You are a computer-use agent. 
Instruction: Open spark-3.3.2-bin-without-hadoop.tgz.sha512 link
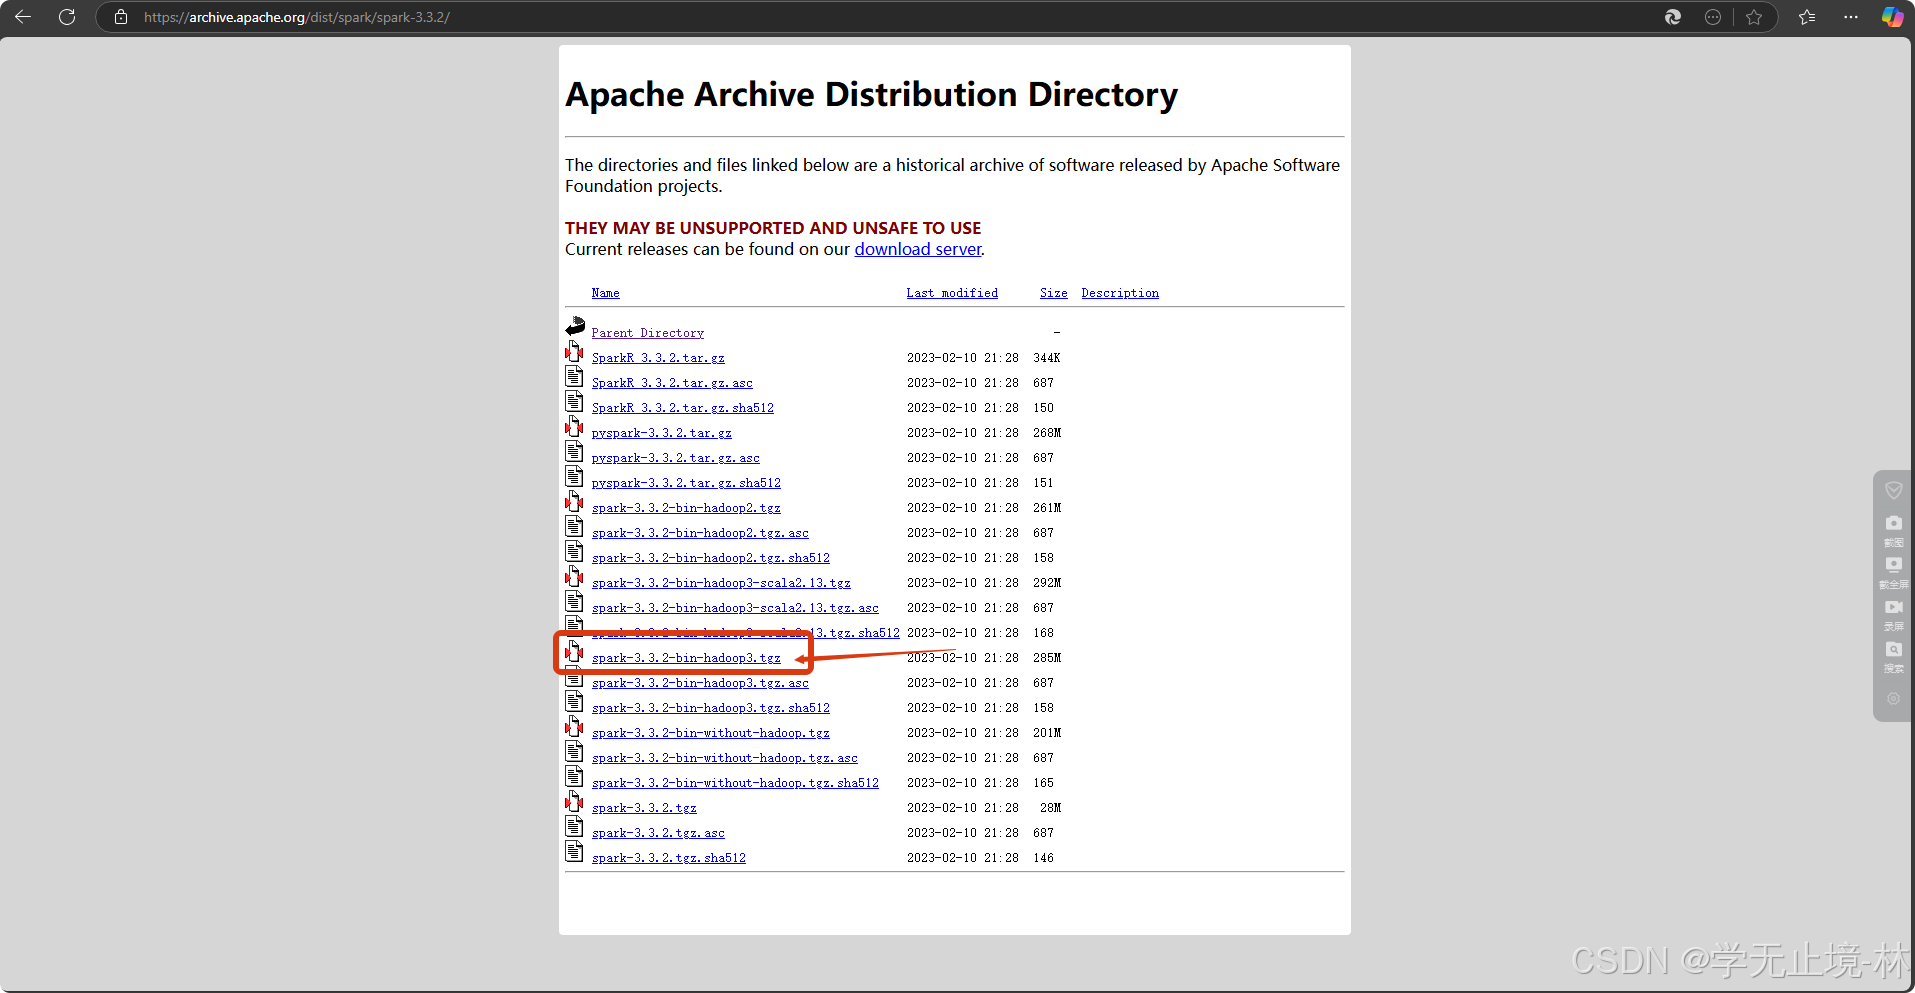[735, 783]
